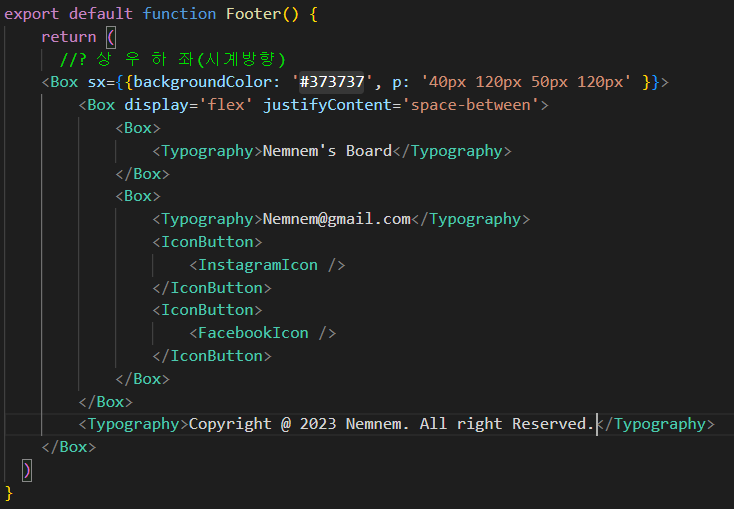Viewport: 734px width, 509px height.
Task: Click the 'function' keyword
Action: 179,14
